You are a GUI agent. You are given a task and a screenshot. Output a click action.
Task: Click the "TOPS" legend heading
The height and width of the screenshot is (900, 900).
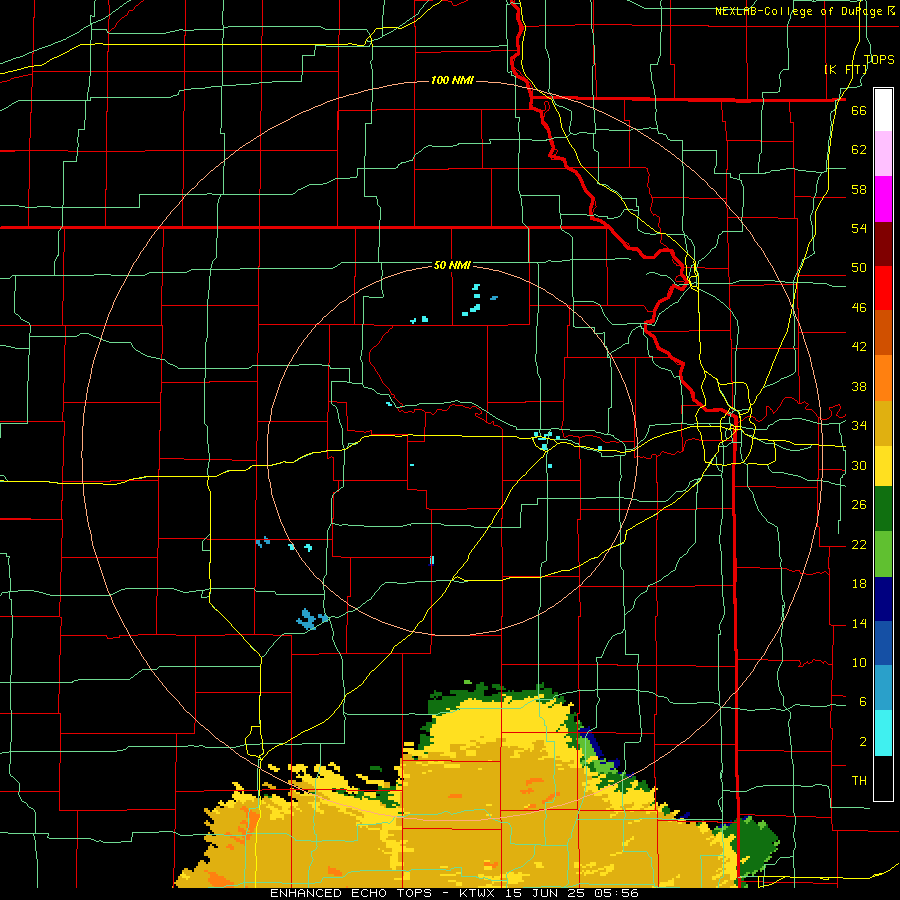tap(879, 59)
